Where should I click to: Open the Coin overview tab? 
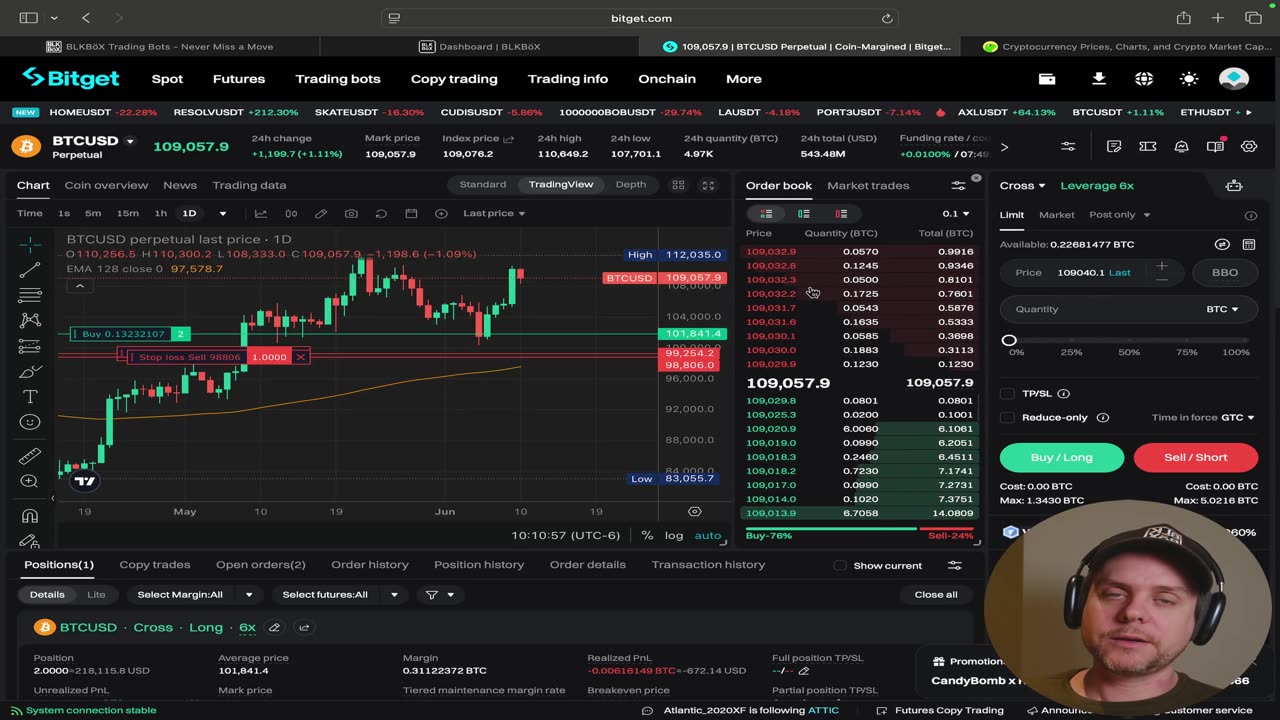[x=106, y=185]
